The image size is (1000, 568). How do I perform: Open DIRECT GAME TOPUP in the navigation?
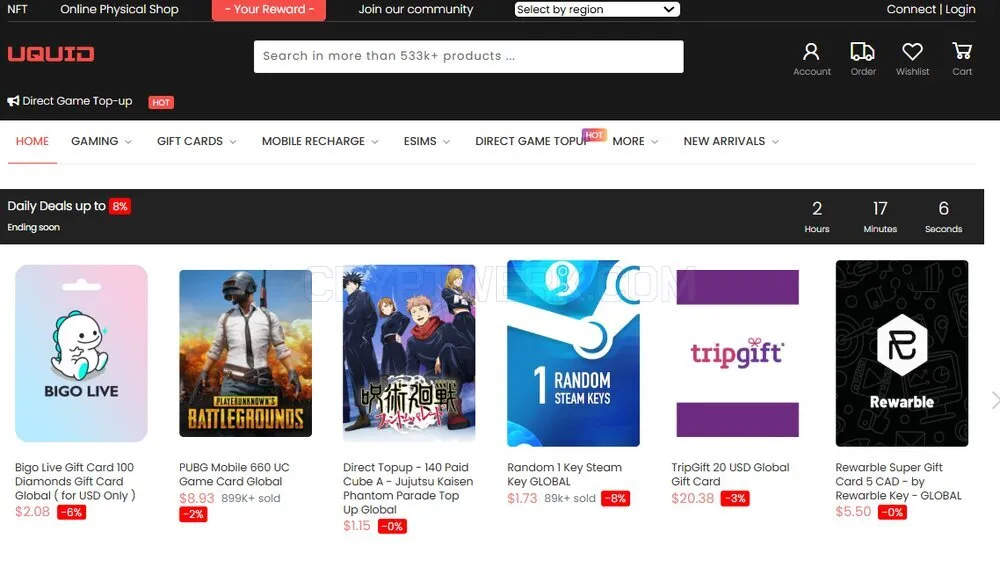click(x=532, y=141)
